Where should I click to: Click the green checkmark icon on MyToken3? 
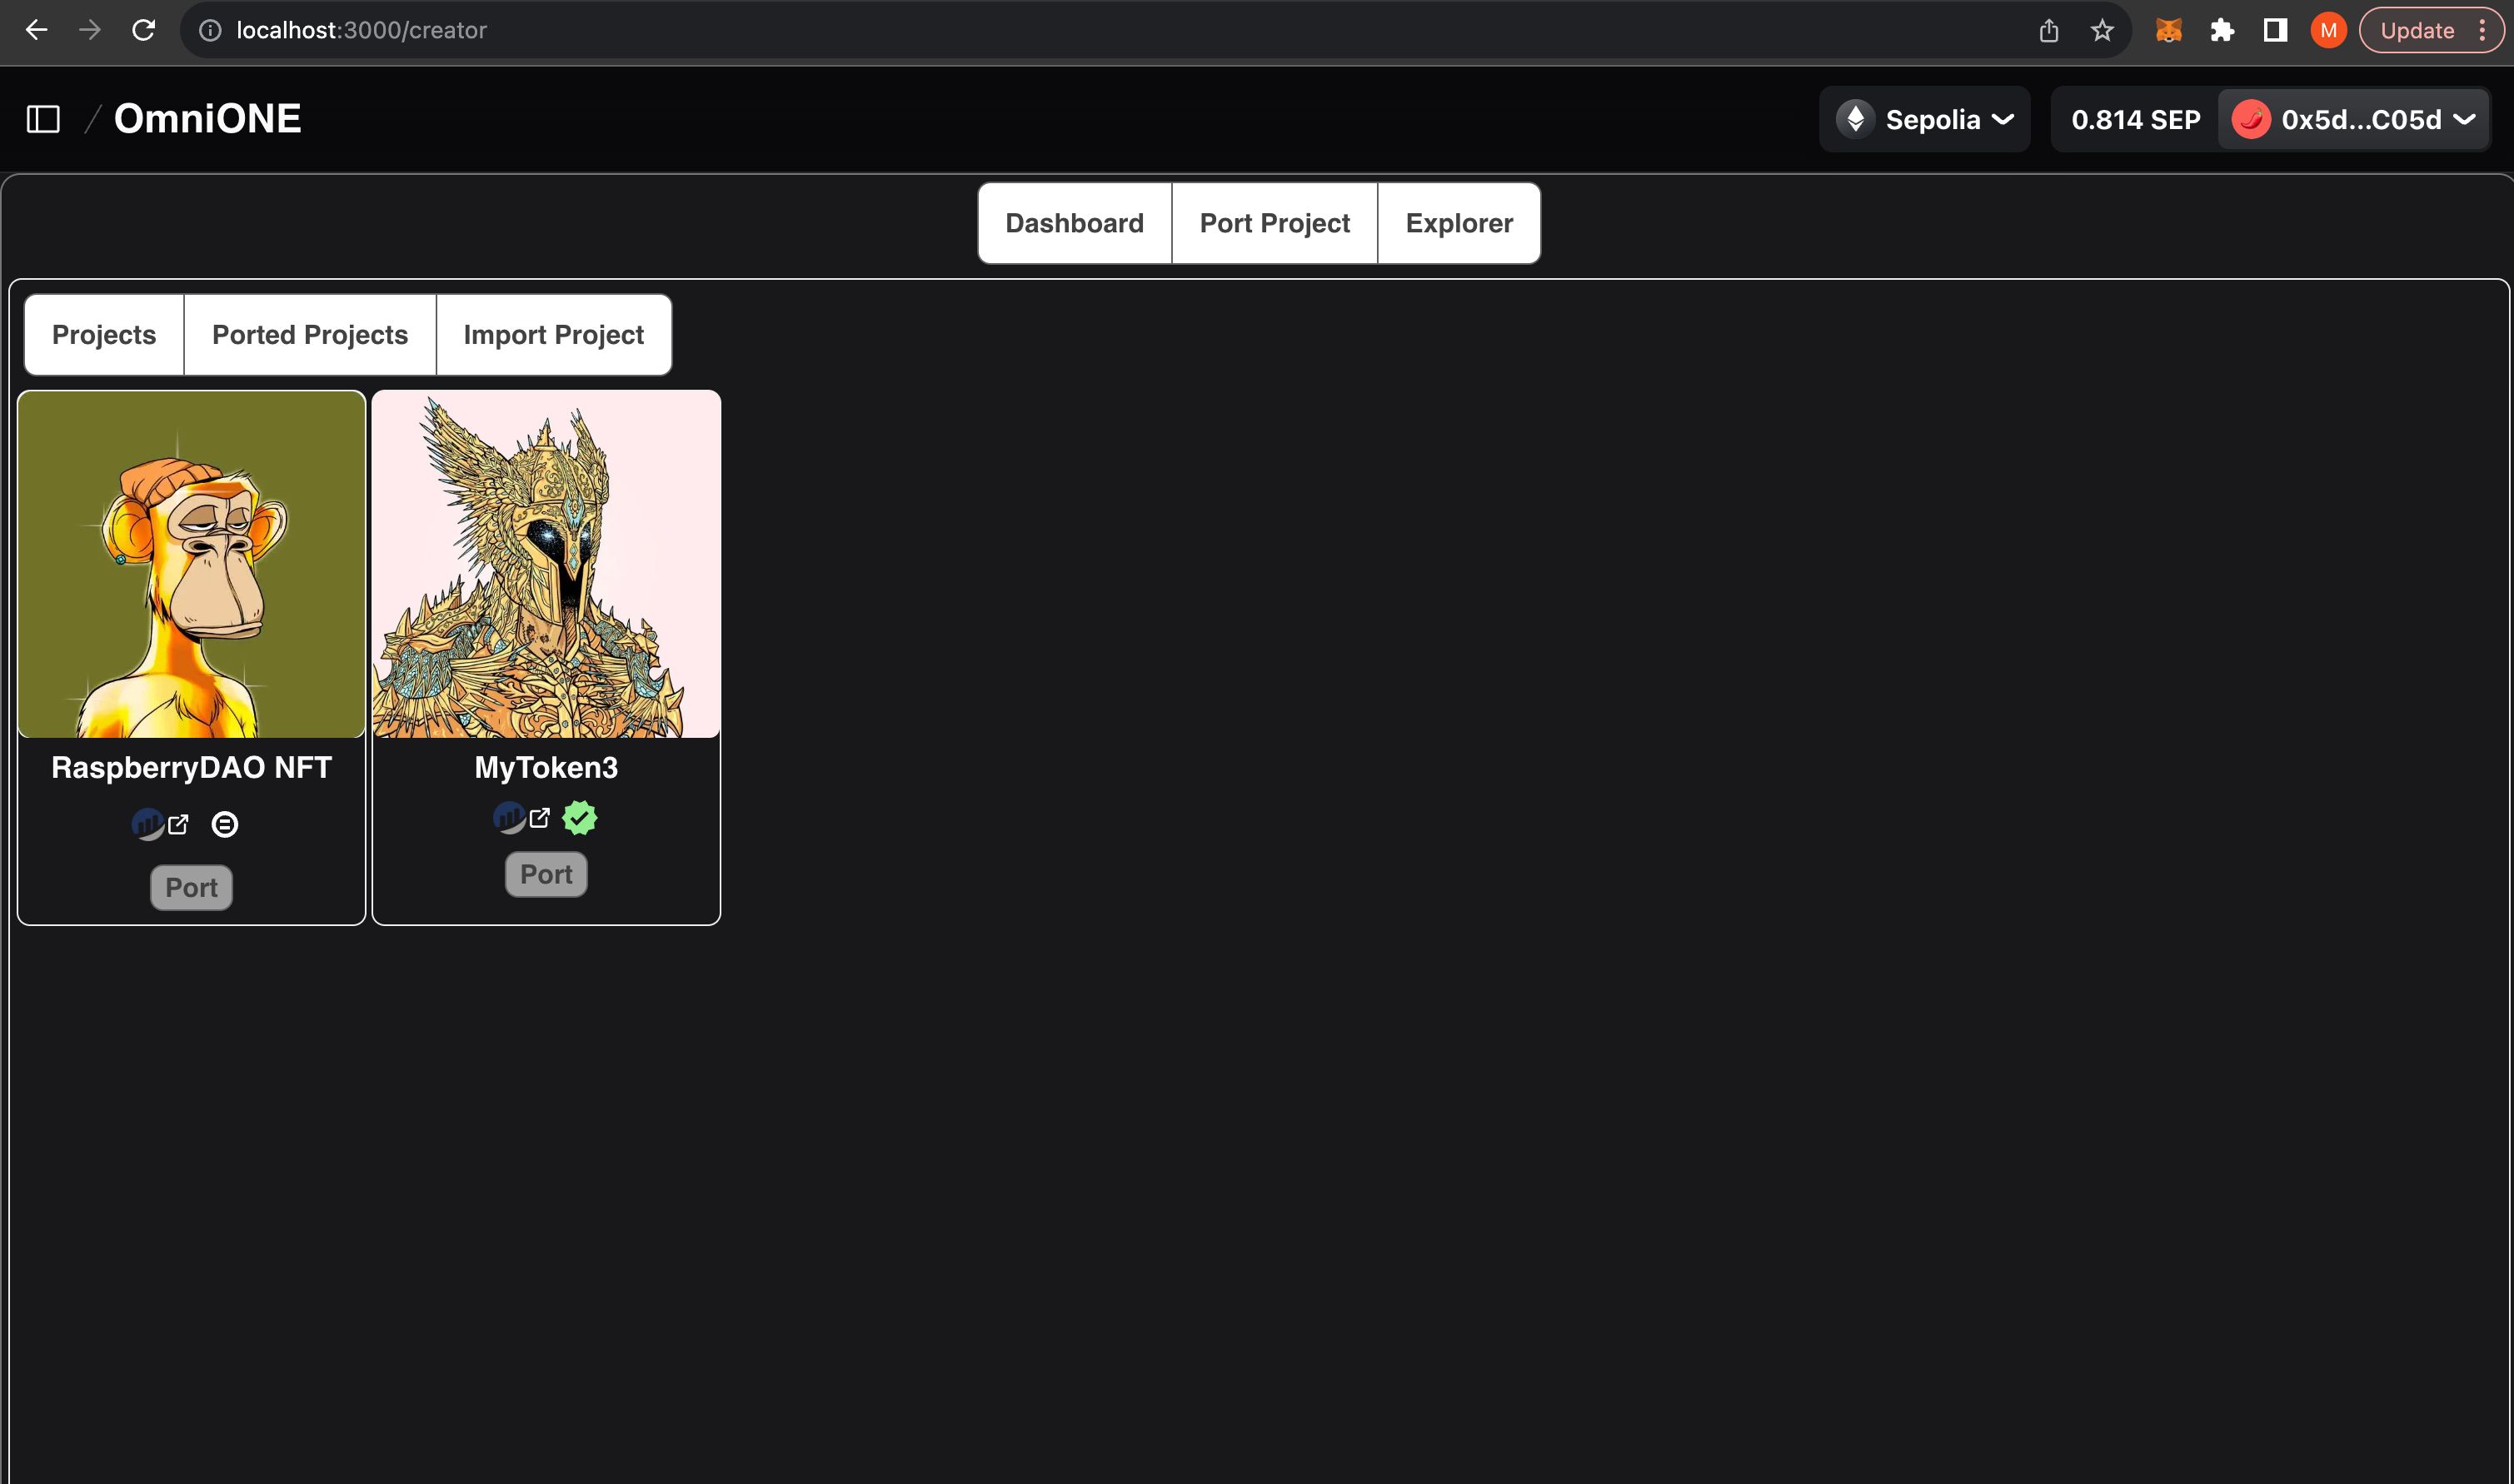pos(581,816)
